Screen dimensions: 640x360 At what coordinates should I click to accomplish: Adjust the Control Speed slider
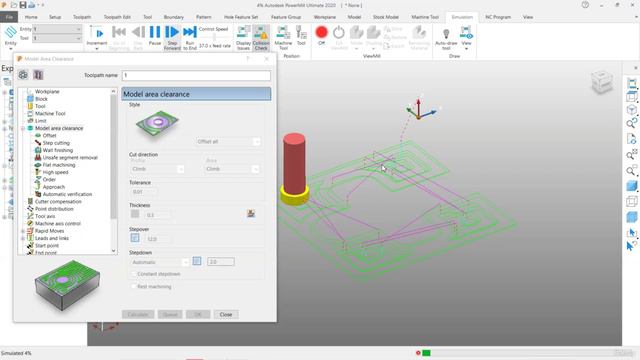coord(214,37)
